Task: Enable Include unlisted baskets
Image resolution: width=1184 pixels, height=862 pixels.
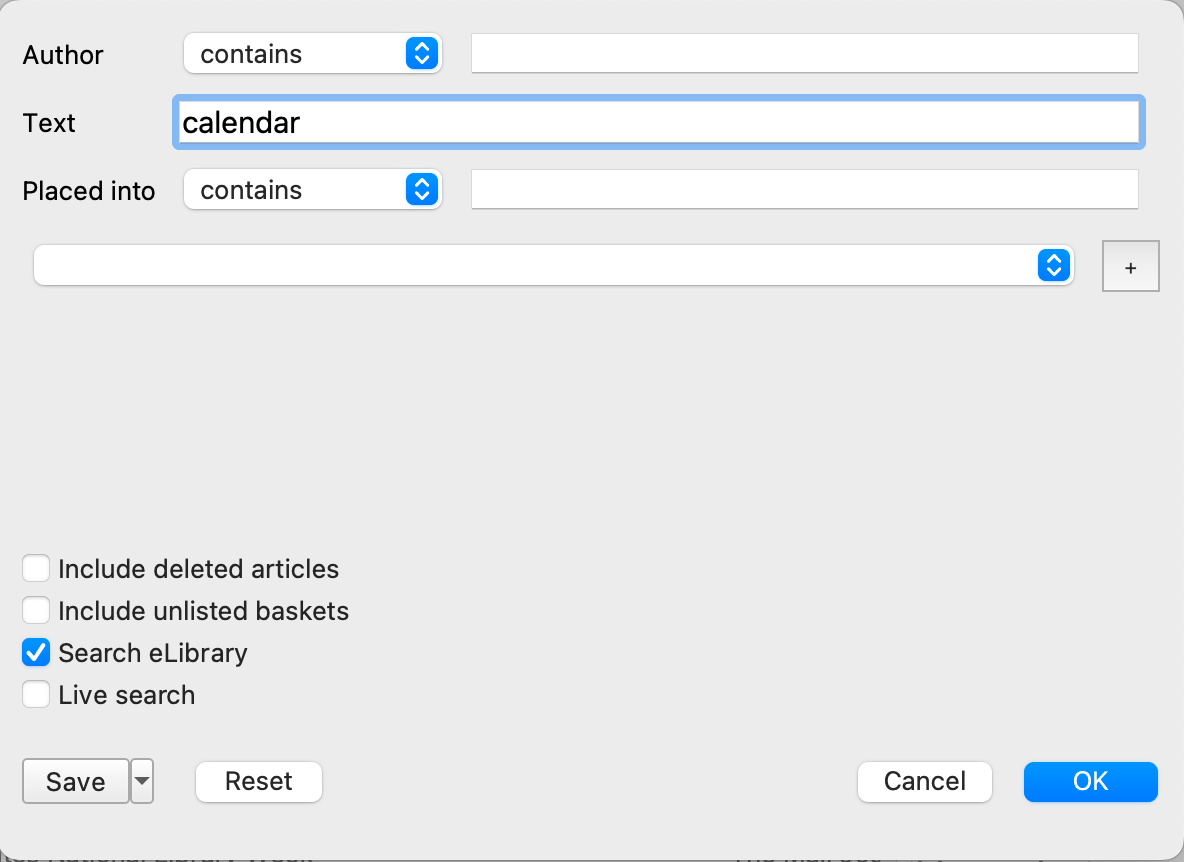Action: coord(36,610)
